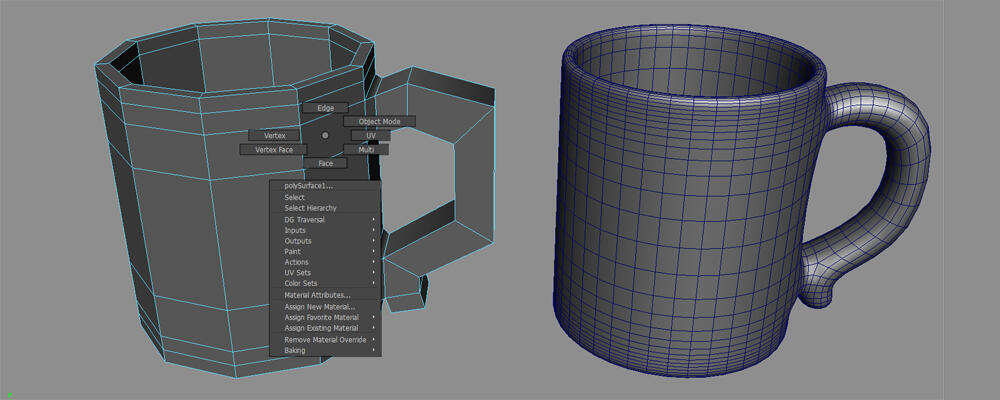
Task: Click Select in the context menu
Action: pyautogui.click(x=325, y=198)
